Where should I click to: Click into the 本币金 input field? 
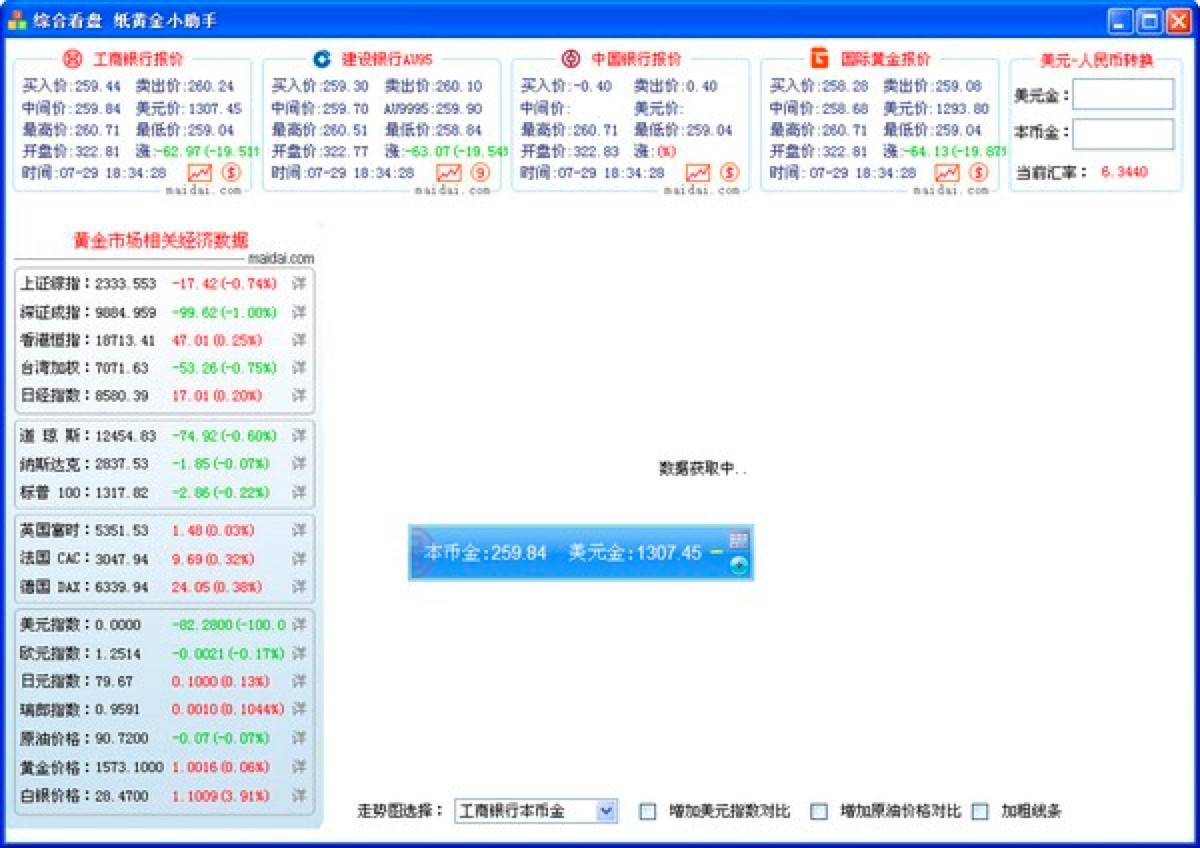point(1123,134)
